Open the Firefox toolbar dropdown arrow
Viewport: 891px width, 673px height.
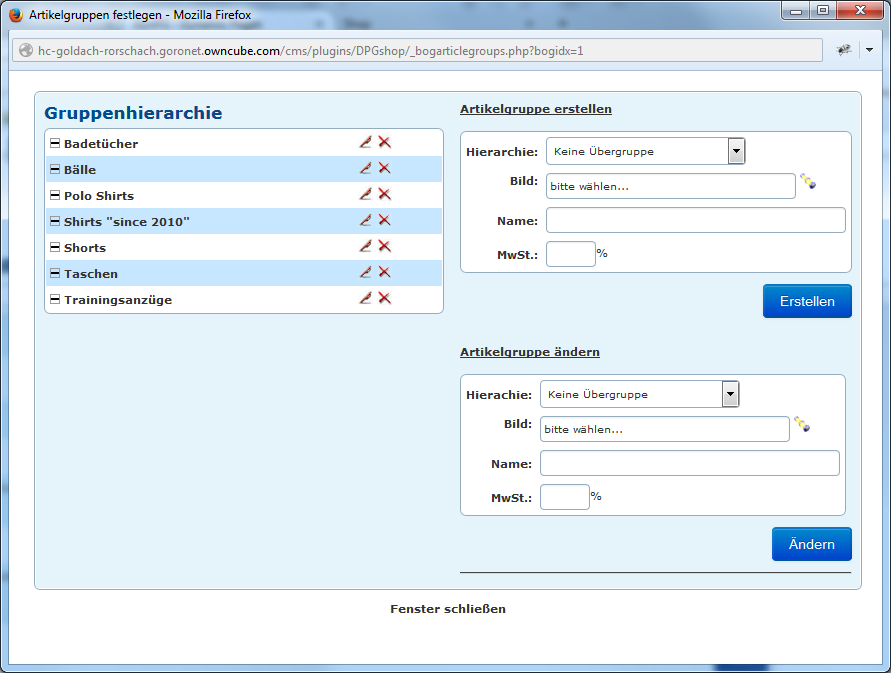(x=869, y=49)
